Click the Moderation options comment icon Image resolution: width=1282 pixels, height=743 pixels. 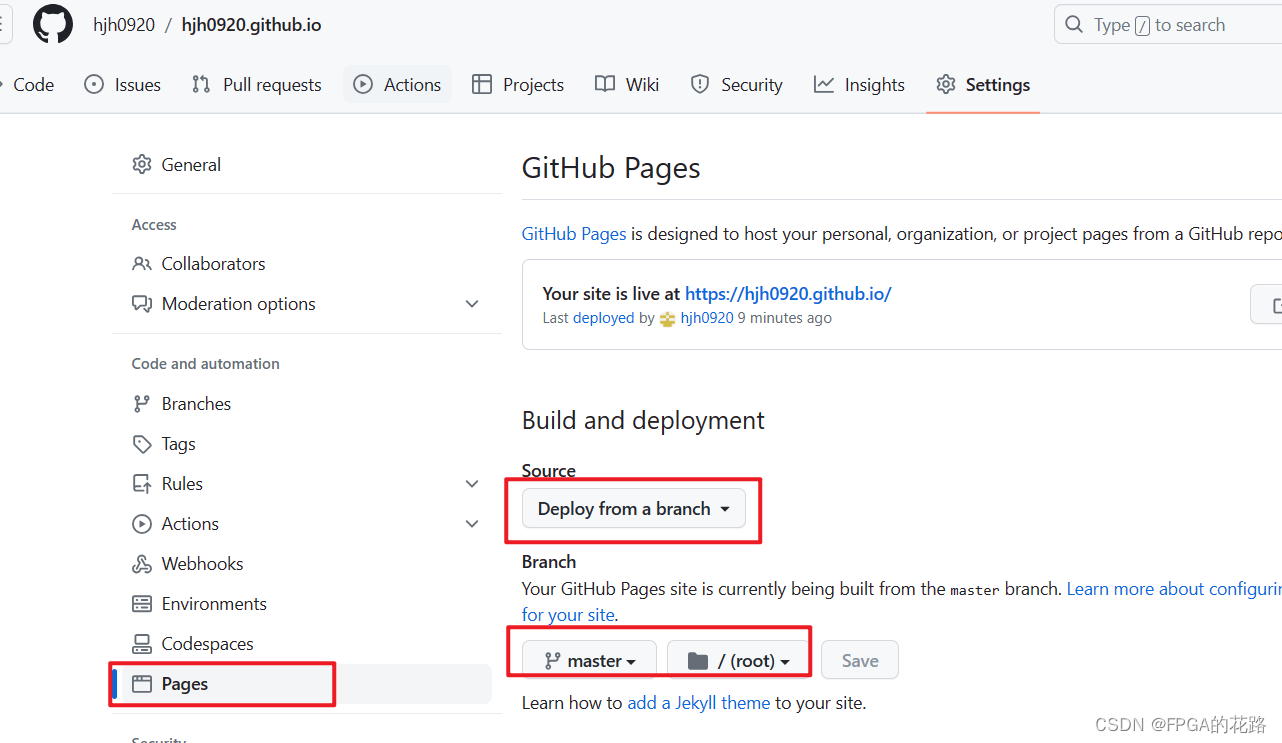pos(142,304)
